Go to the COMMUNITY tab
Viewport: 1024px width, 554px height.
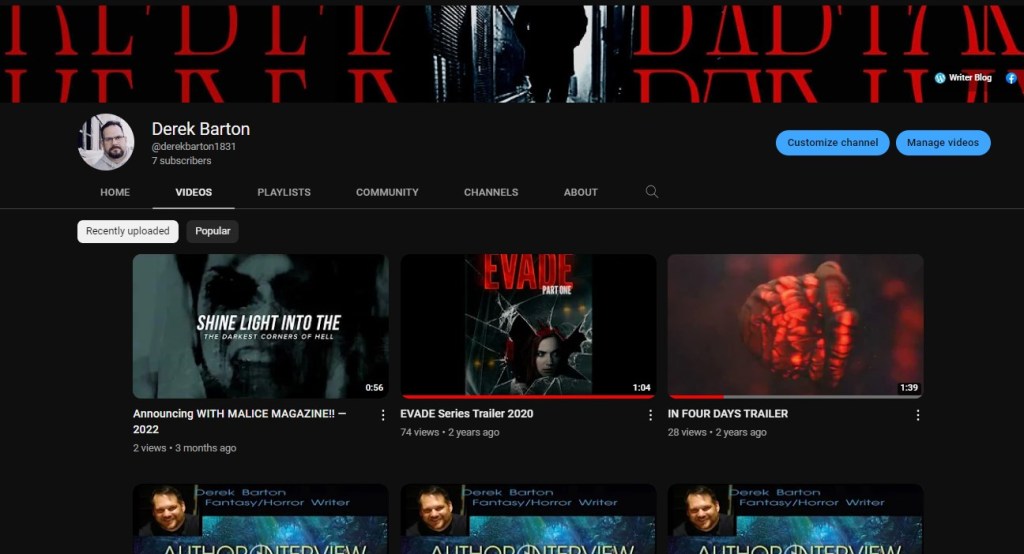pyautogui.click(x=387, y=192)
